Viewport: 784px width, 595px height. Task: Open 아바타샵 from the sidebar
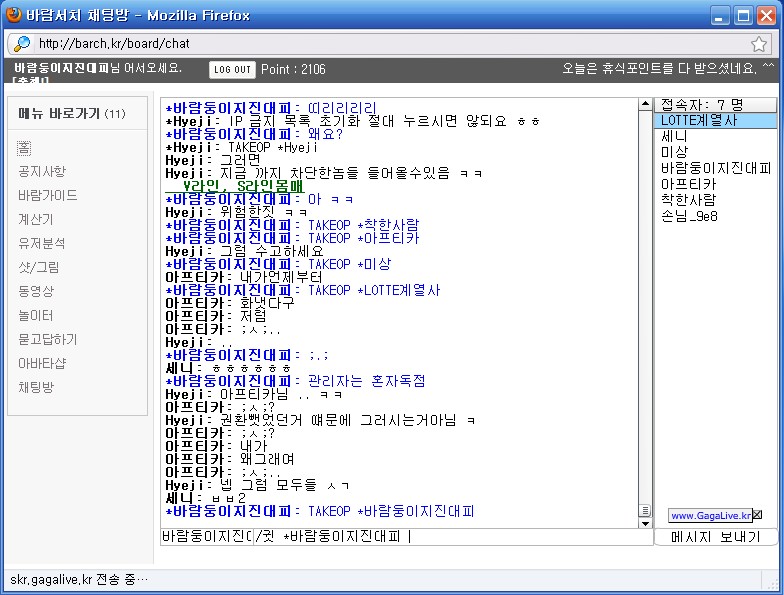tap(42, 363)
